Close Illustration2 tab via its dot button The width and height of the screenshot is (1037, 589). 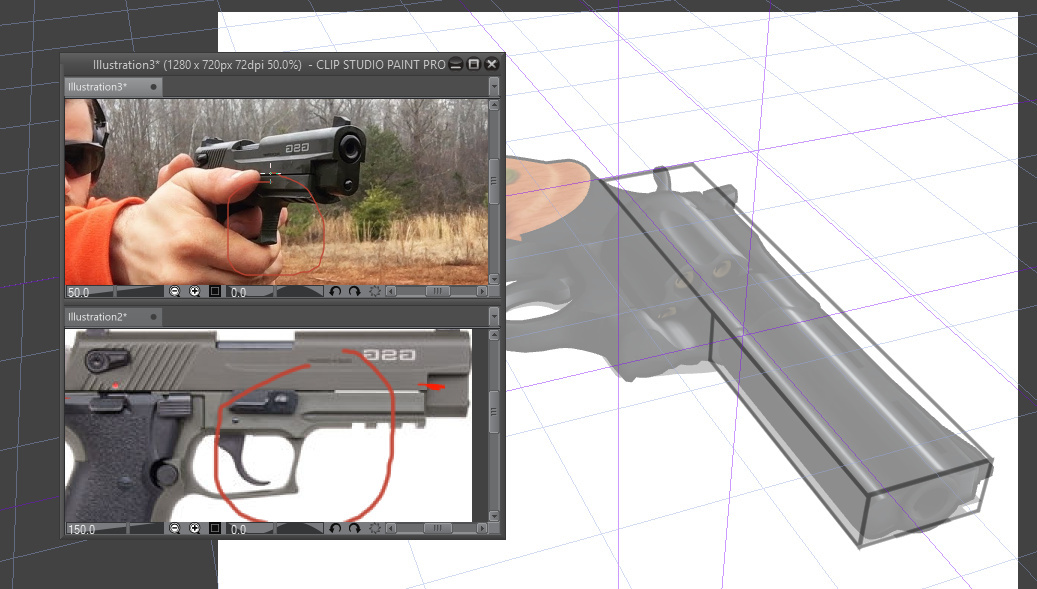tap(153, 317)
